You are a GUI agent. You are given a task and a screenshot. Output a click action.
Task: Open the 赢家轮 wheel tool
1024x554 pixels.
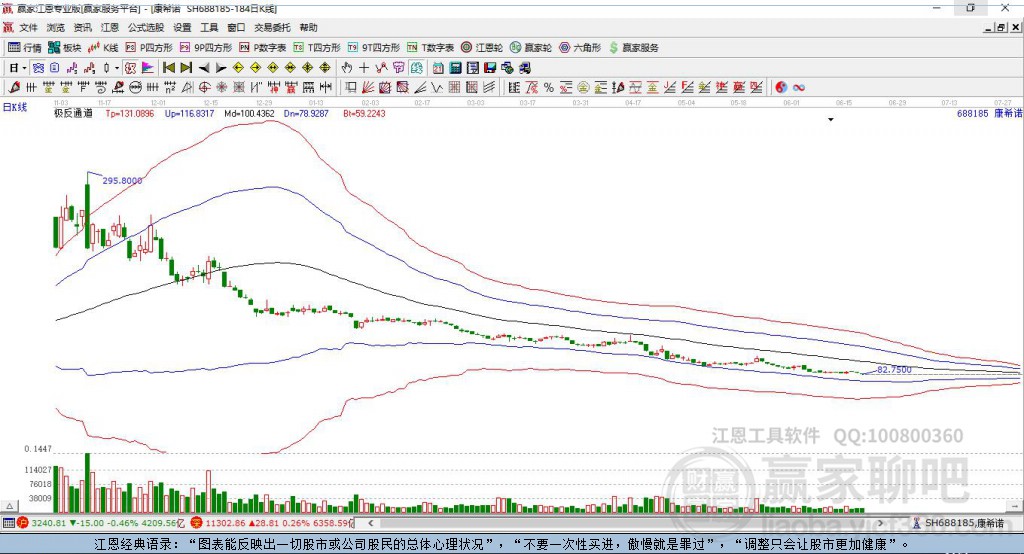tap(531, 48)
